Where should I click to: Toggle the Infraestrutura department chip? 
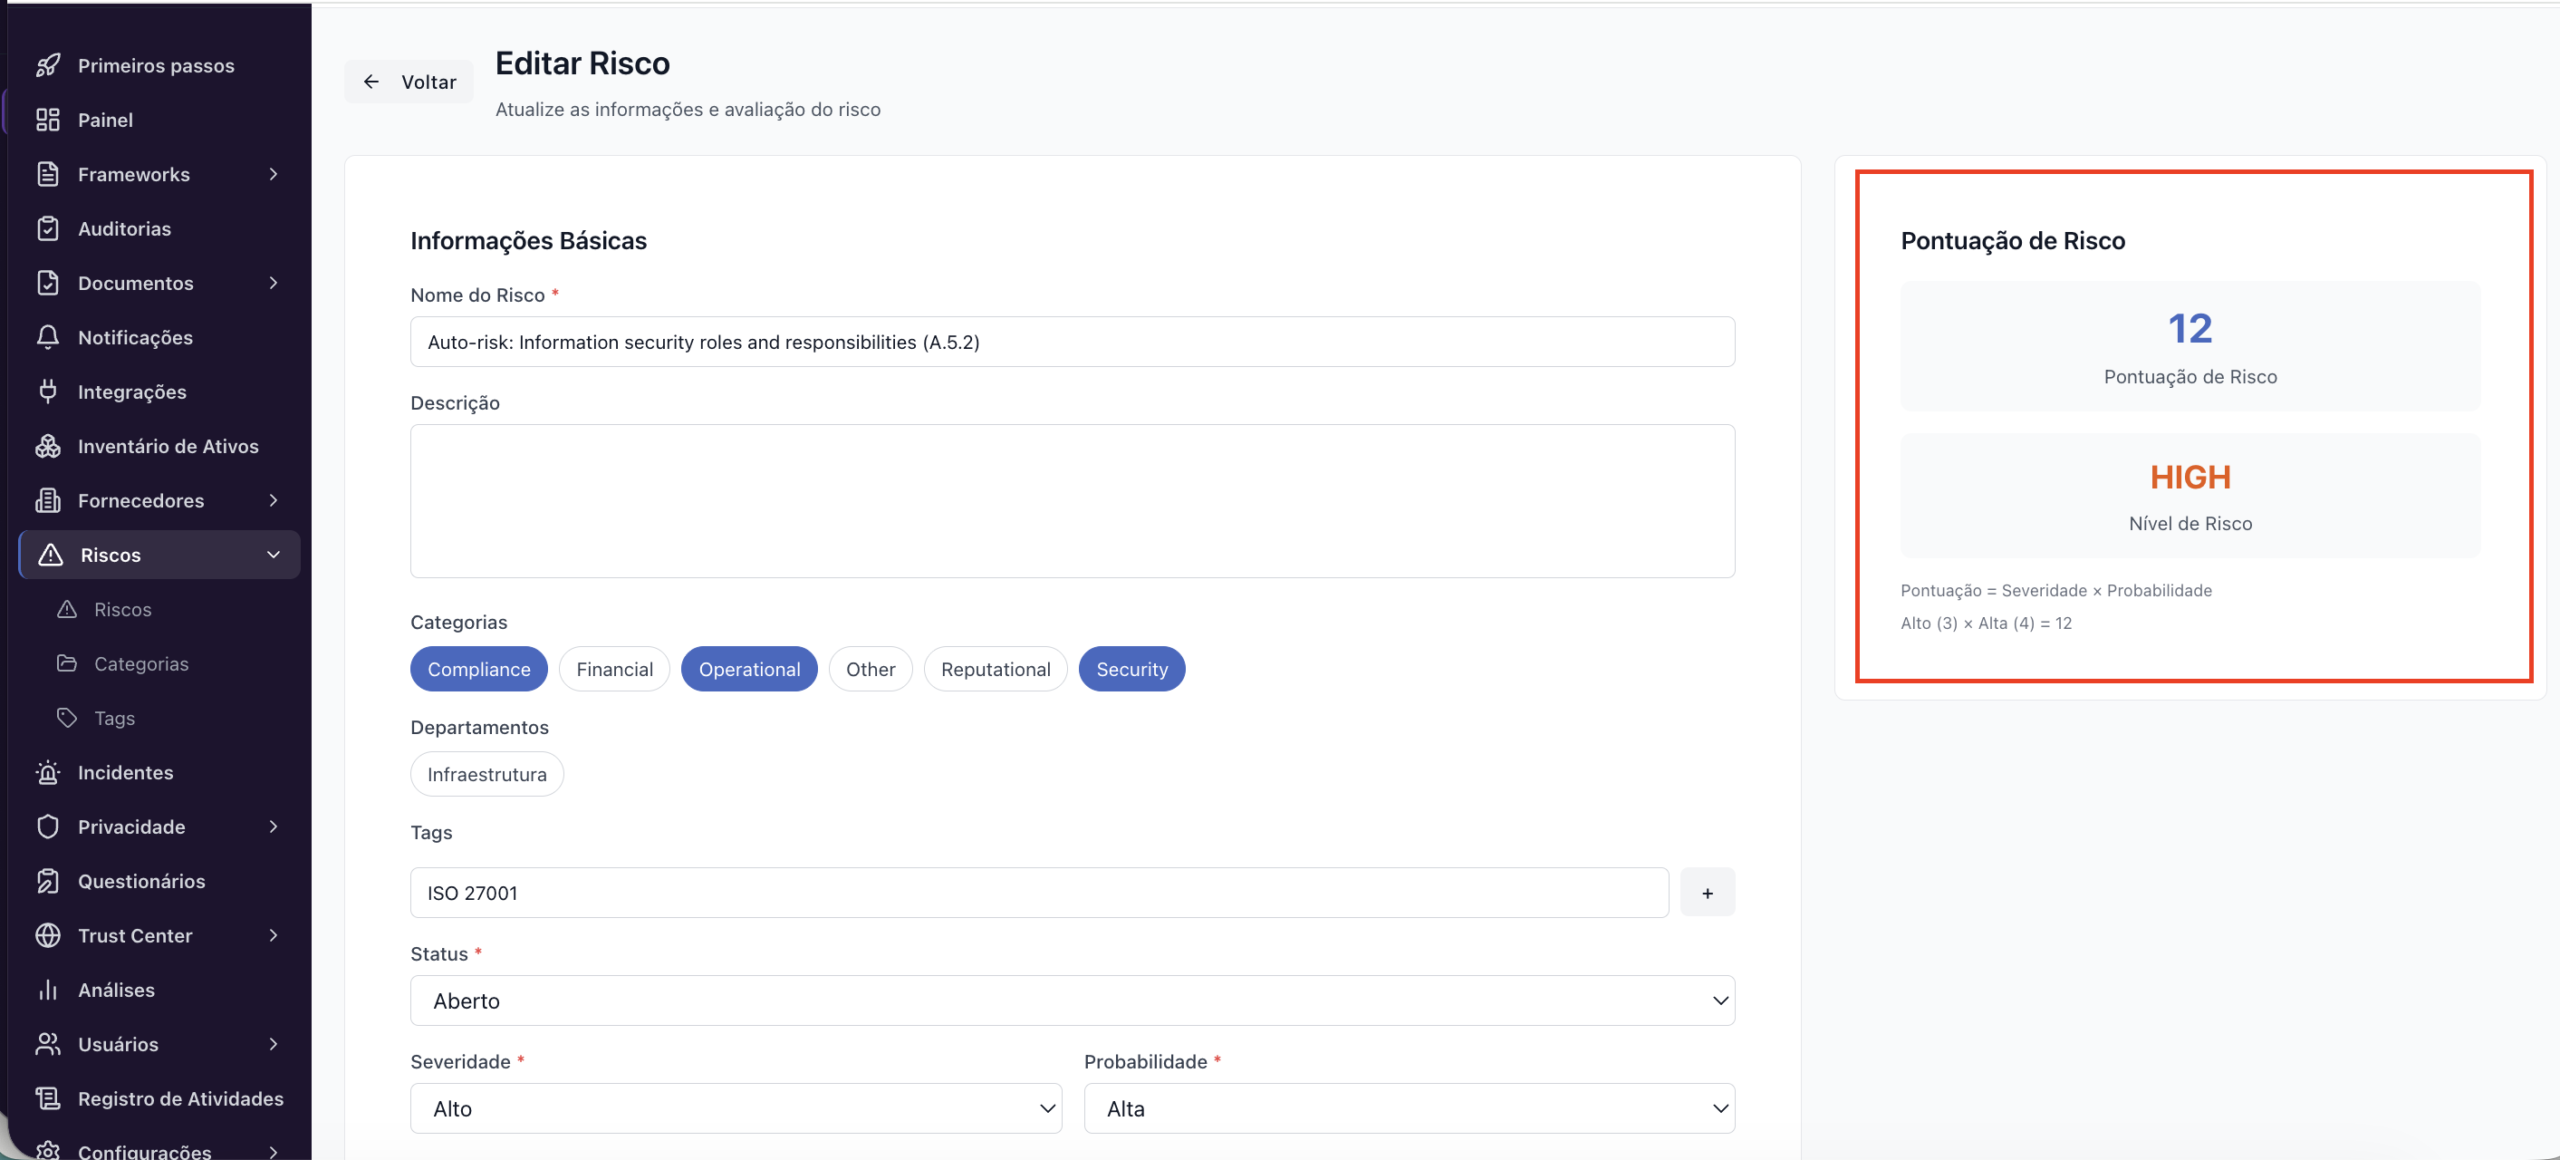[x=487, y=774]
